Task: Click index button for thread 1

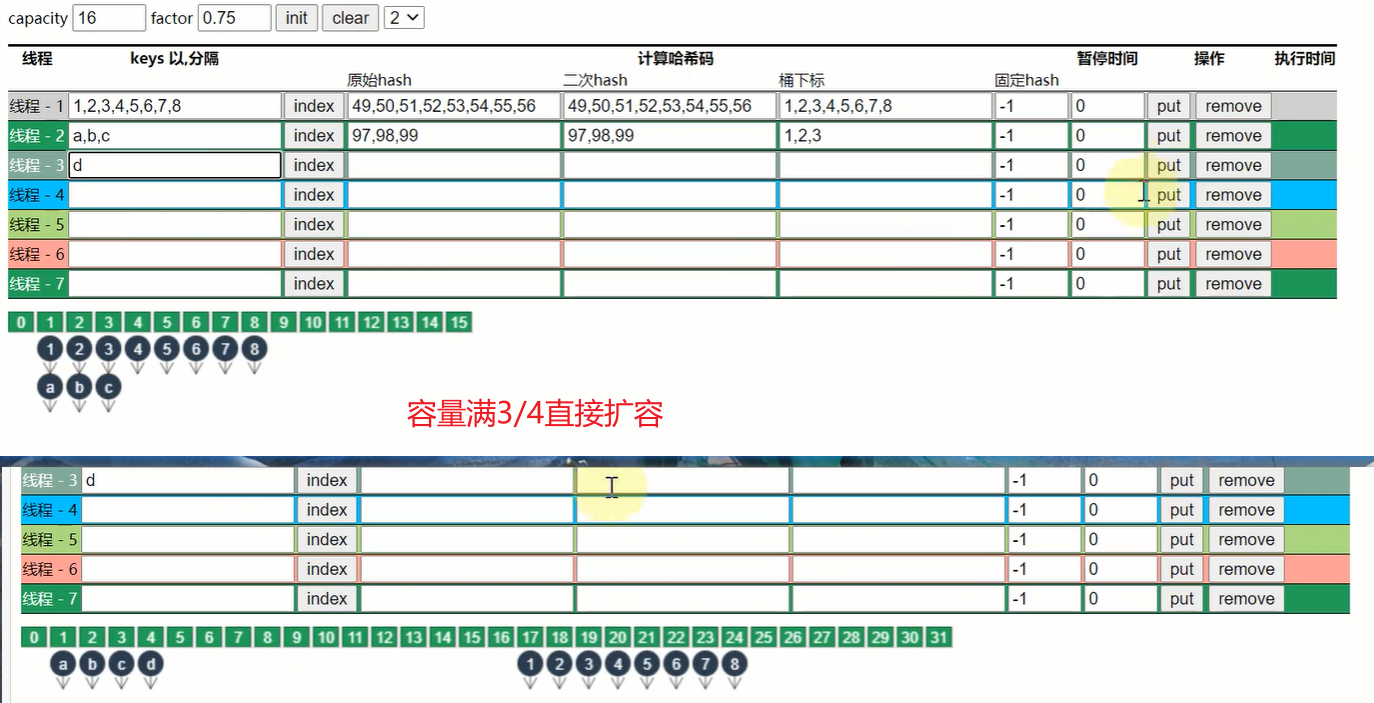Action: point(314,106)
